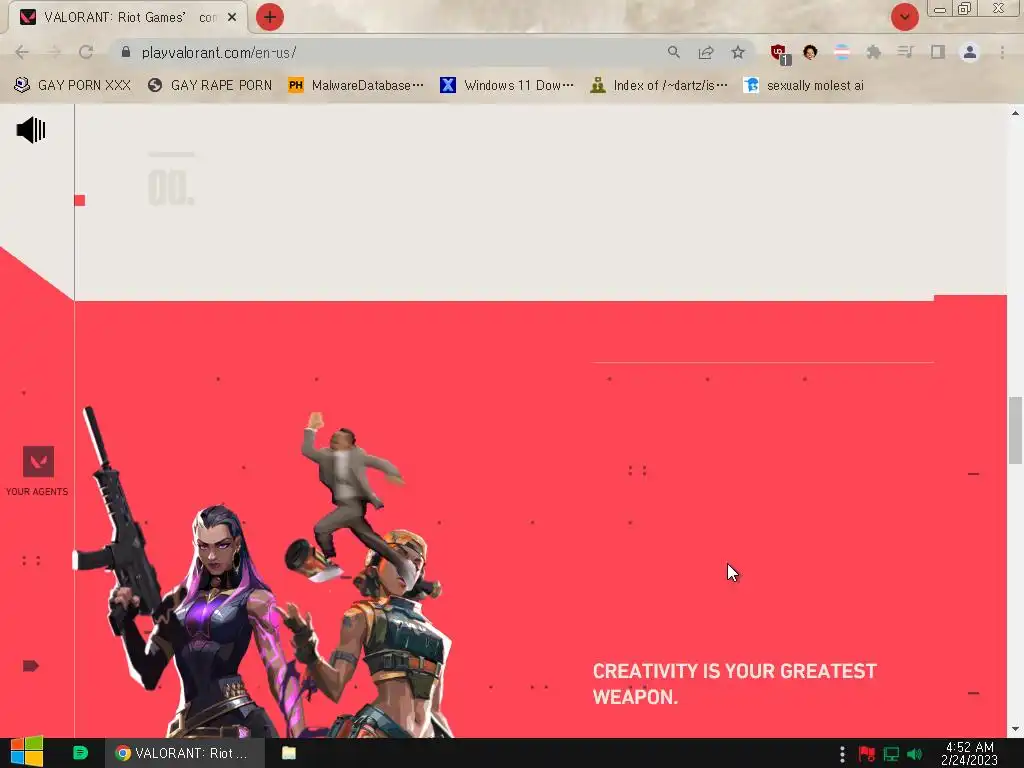Open the media controls icon in toolbar
The height and width of the screenshot is (768, 1024).
point(905,52)
